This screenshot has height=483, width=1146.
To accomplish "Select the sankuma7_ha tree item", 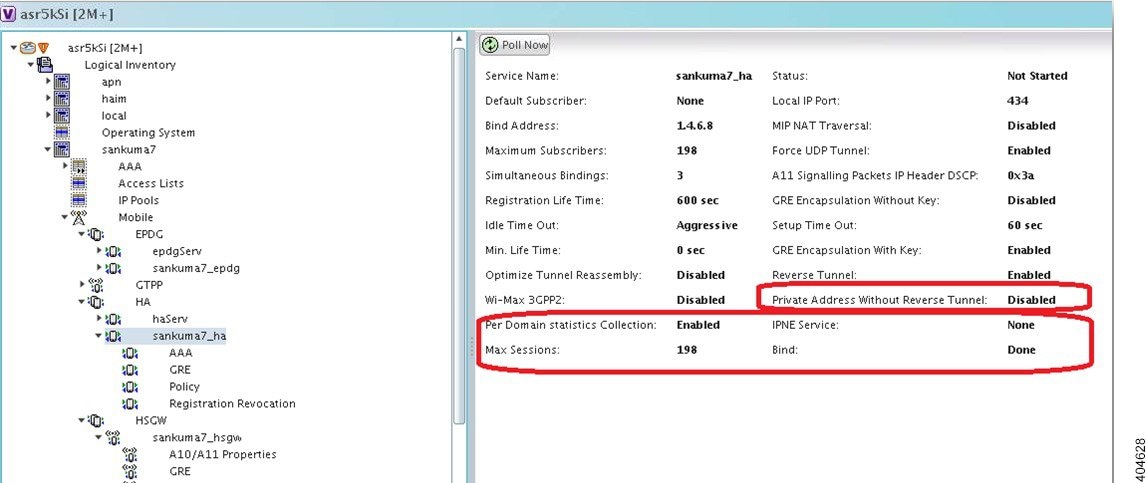I will click(189, 335).
